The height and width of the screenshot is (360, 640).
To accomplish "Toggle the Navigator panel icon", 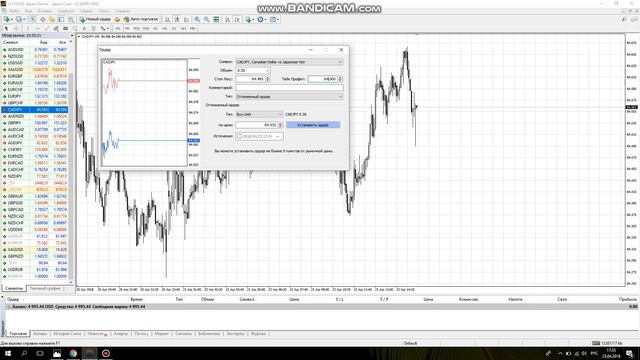I will tap(52, 19).
